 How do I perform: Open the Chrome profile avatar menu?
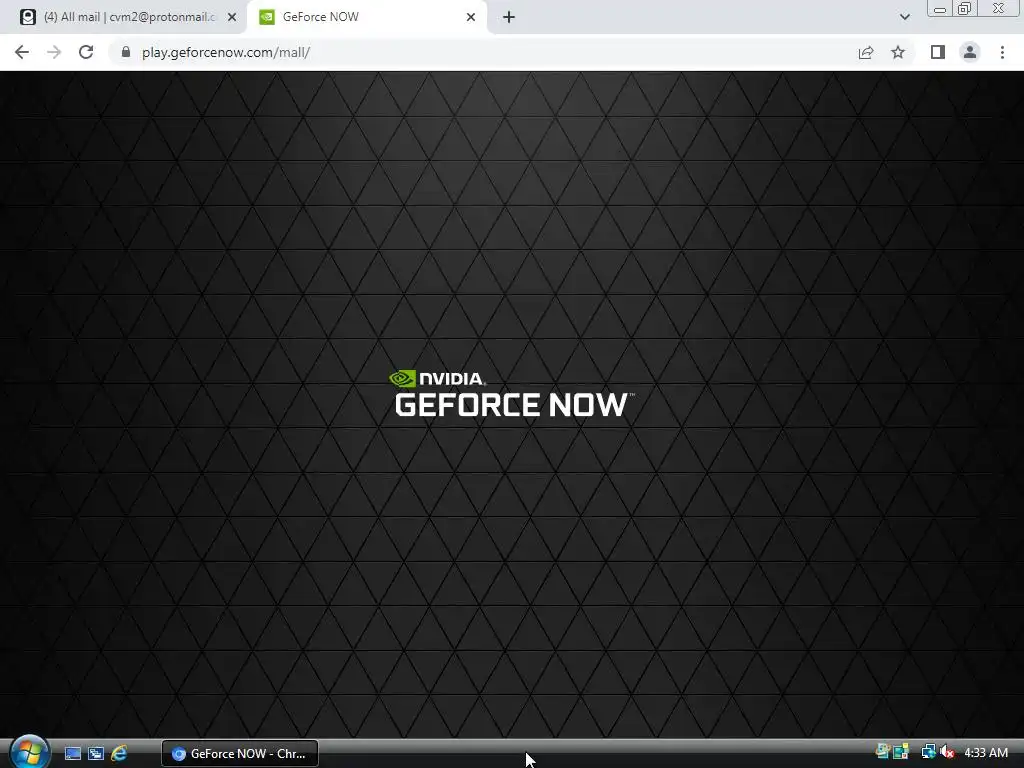pyautogui.click(x=970, y=52)
